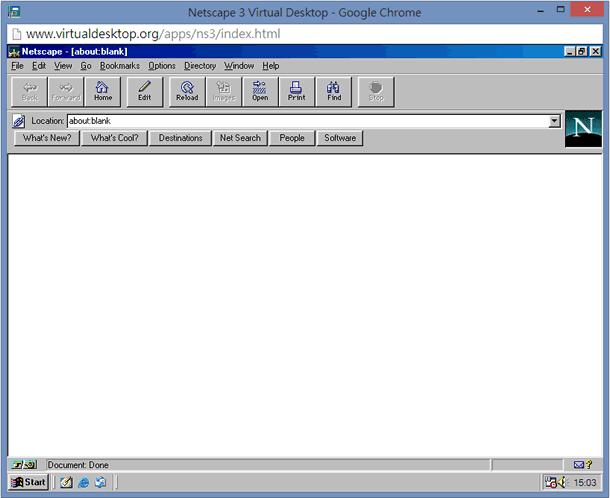Open the Edit menu in menu bar
610x498 pixels.
pos(39,66)
